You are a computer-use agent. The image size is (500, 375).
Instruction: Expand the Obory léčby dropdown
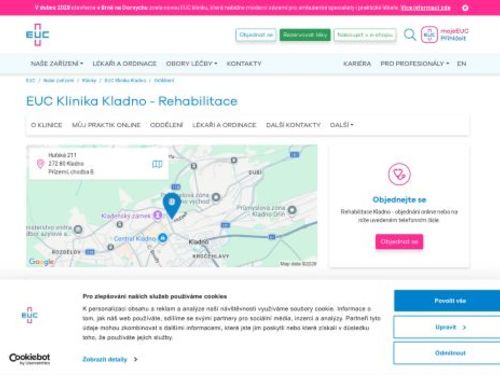click(191, 63)
